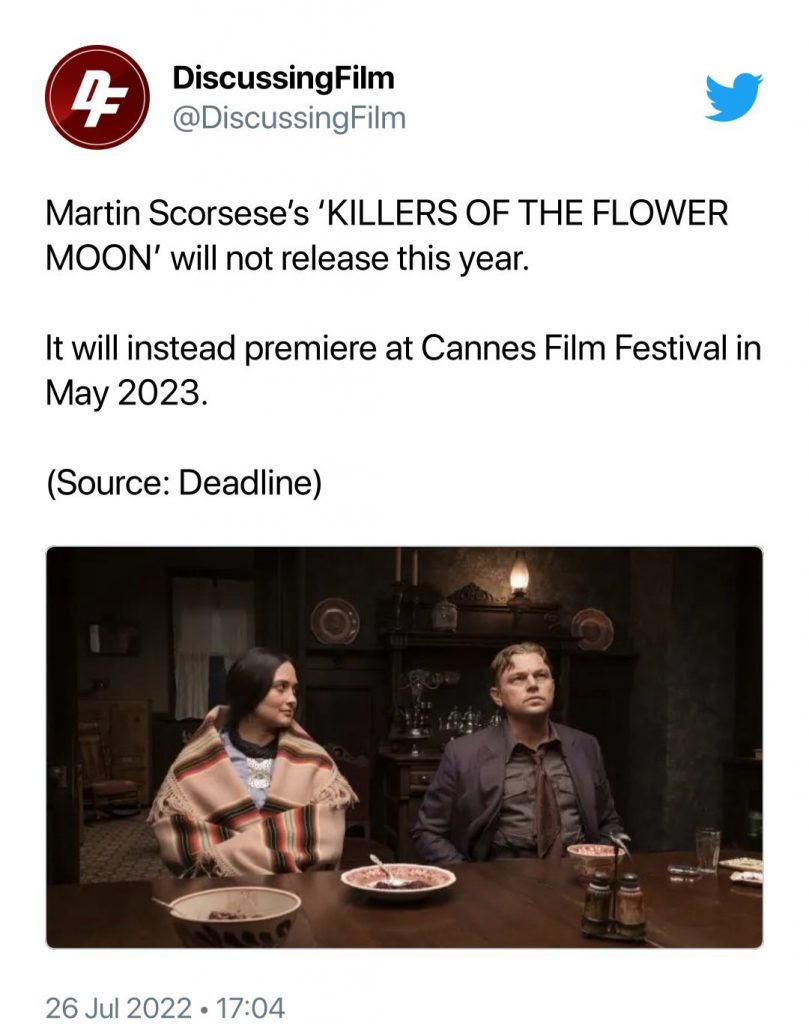Screen dimensions: 809x1024
Task: Click the 'will not release this year' text
Action: (x=349, y=259)
